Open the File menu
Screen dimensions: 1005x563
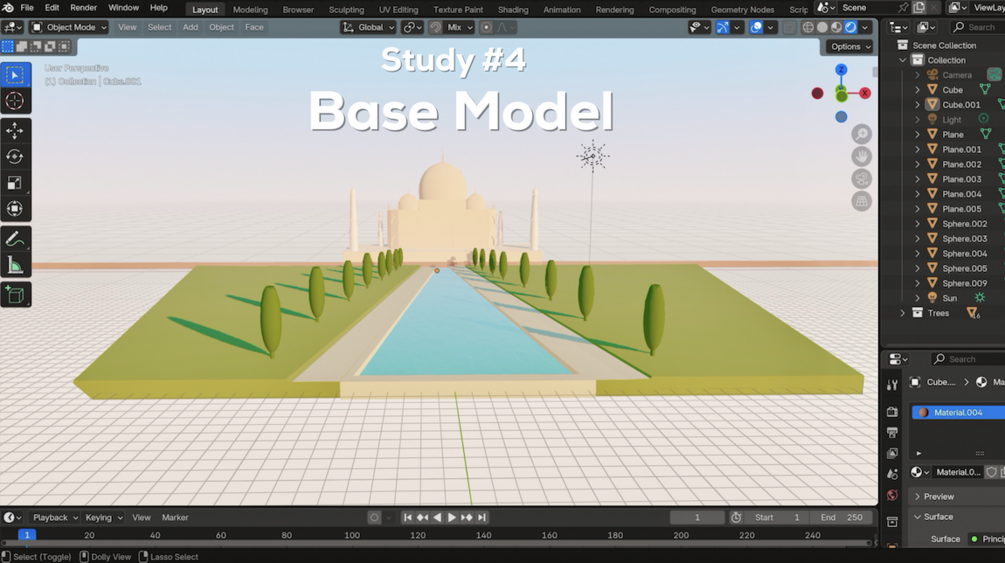click(27, 8)
